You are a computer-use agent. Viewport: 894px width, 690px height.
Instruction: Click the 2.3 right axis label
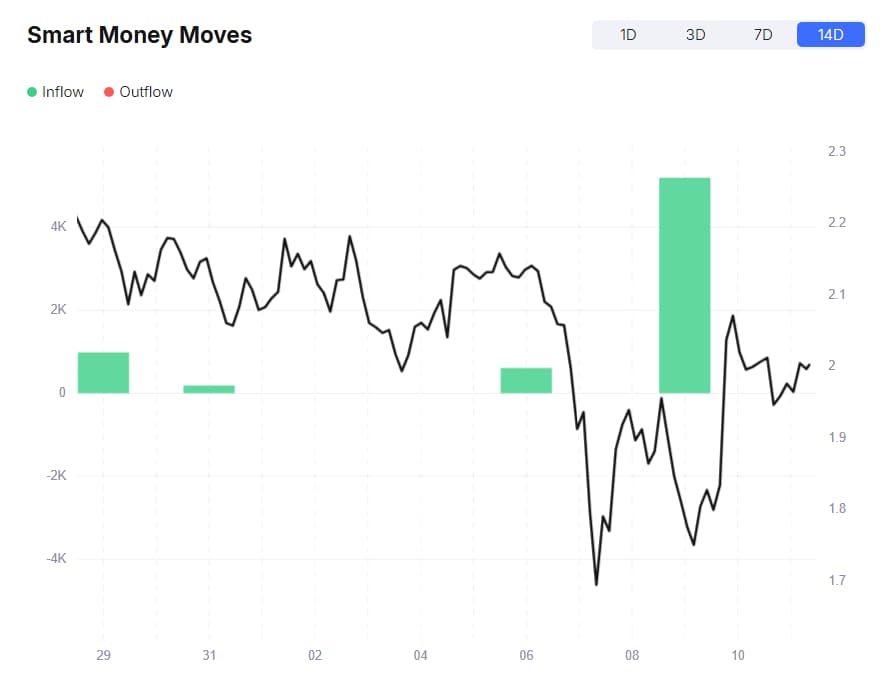837,151
